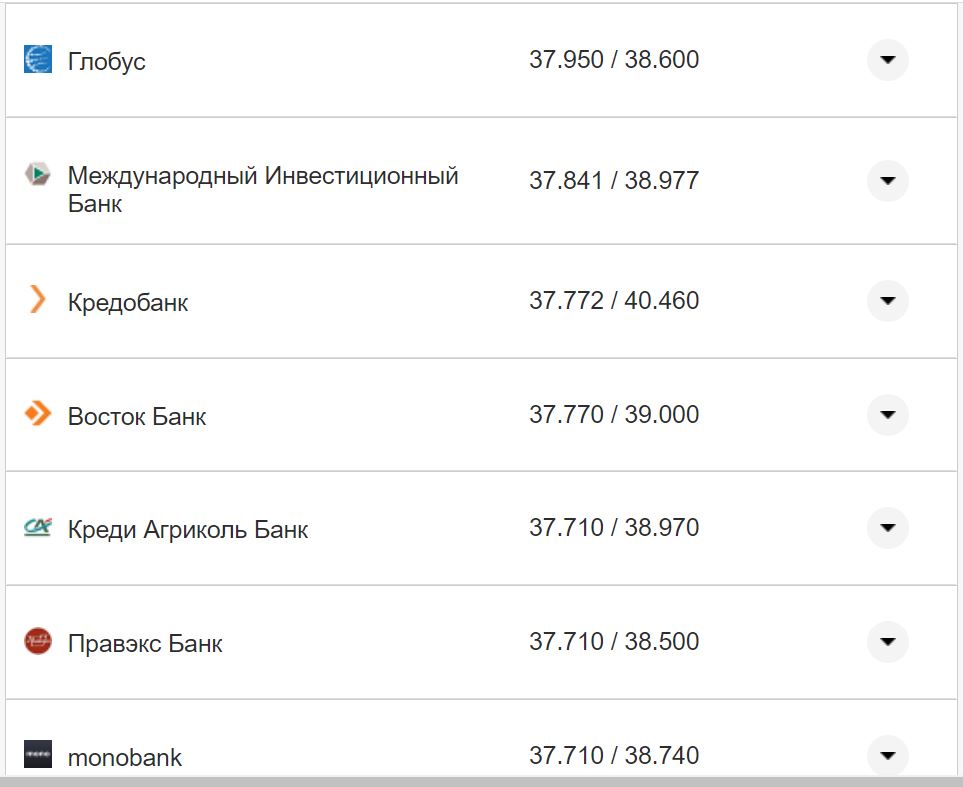Open the Кредобанк dropdown arrow
The width and height of the screenshot is (963, 787).
coord(887,301)
